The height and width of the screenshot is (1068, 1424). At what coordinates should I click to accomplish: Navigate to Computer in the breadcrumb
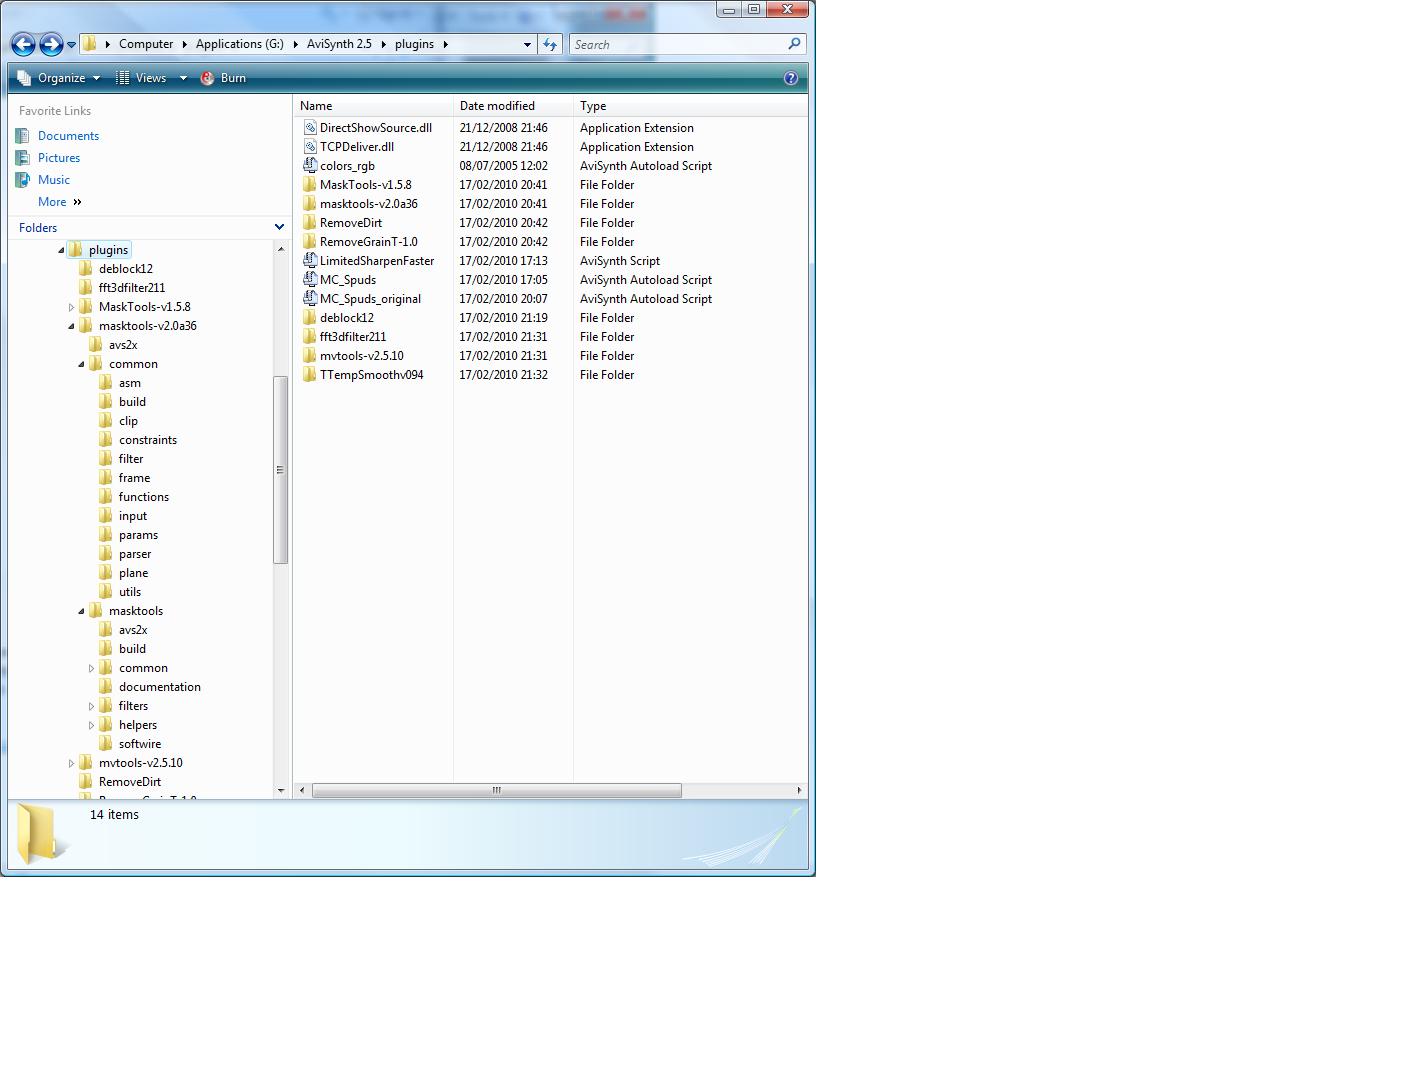click(146, 44)
